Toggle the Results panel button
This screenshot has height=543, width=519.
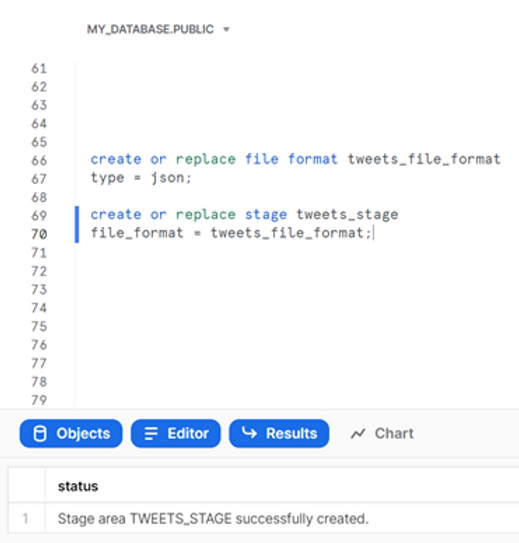(x=279, y=433)
